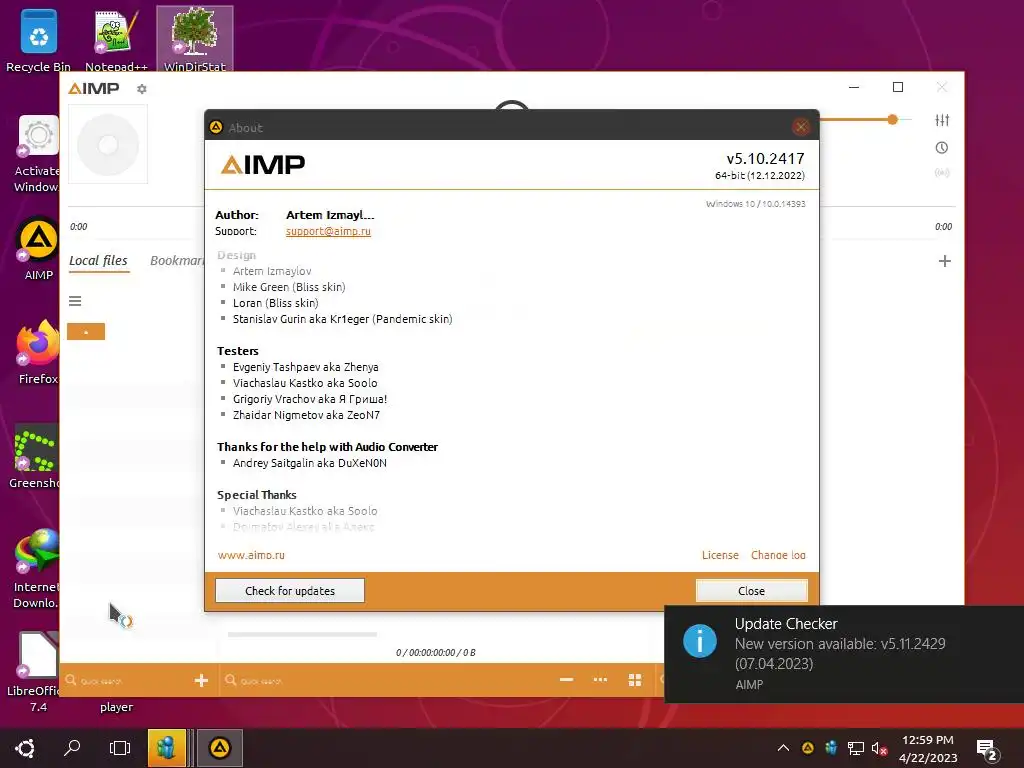Click the Update Checker notification

coord(844,654)
